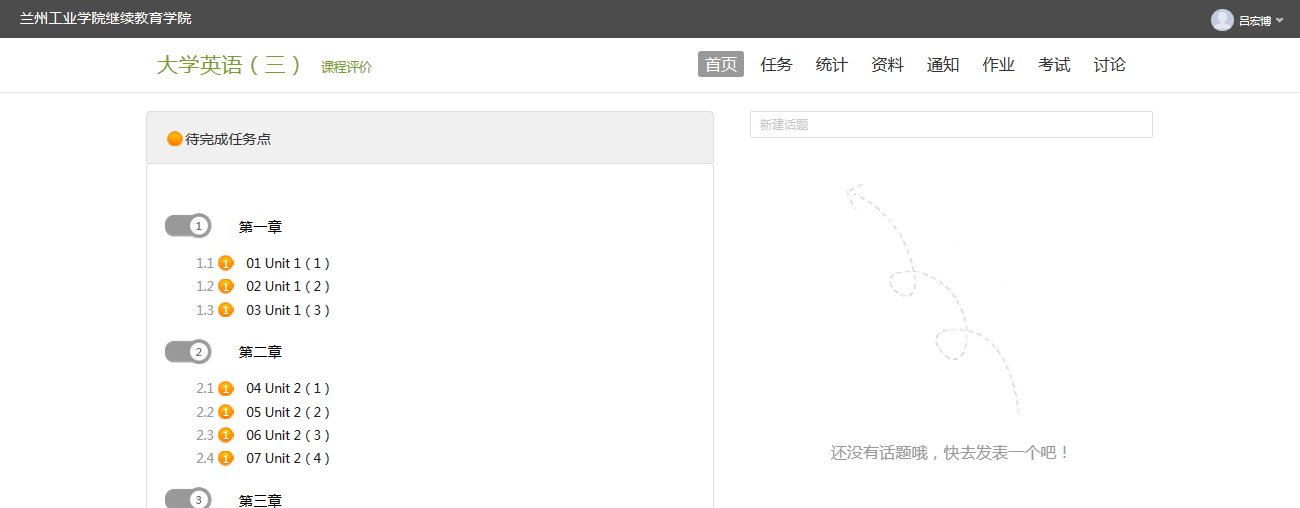Click orange badge beside 06 Unit 2 (3)

coord(226,435)
